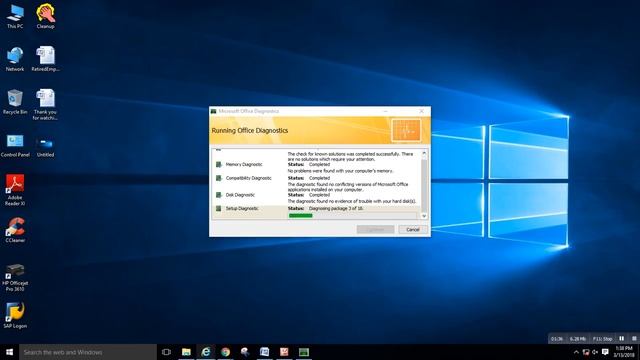The image size is (640, 360).
Task: Click the Setup Diagnostic progress bar
Action: tap(353, 216)
